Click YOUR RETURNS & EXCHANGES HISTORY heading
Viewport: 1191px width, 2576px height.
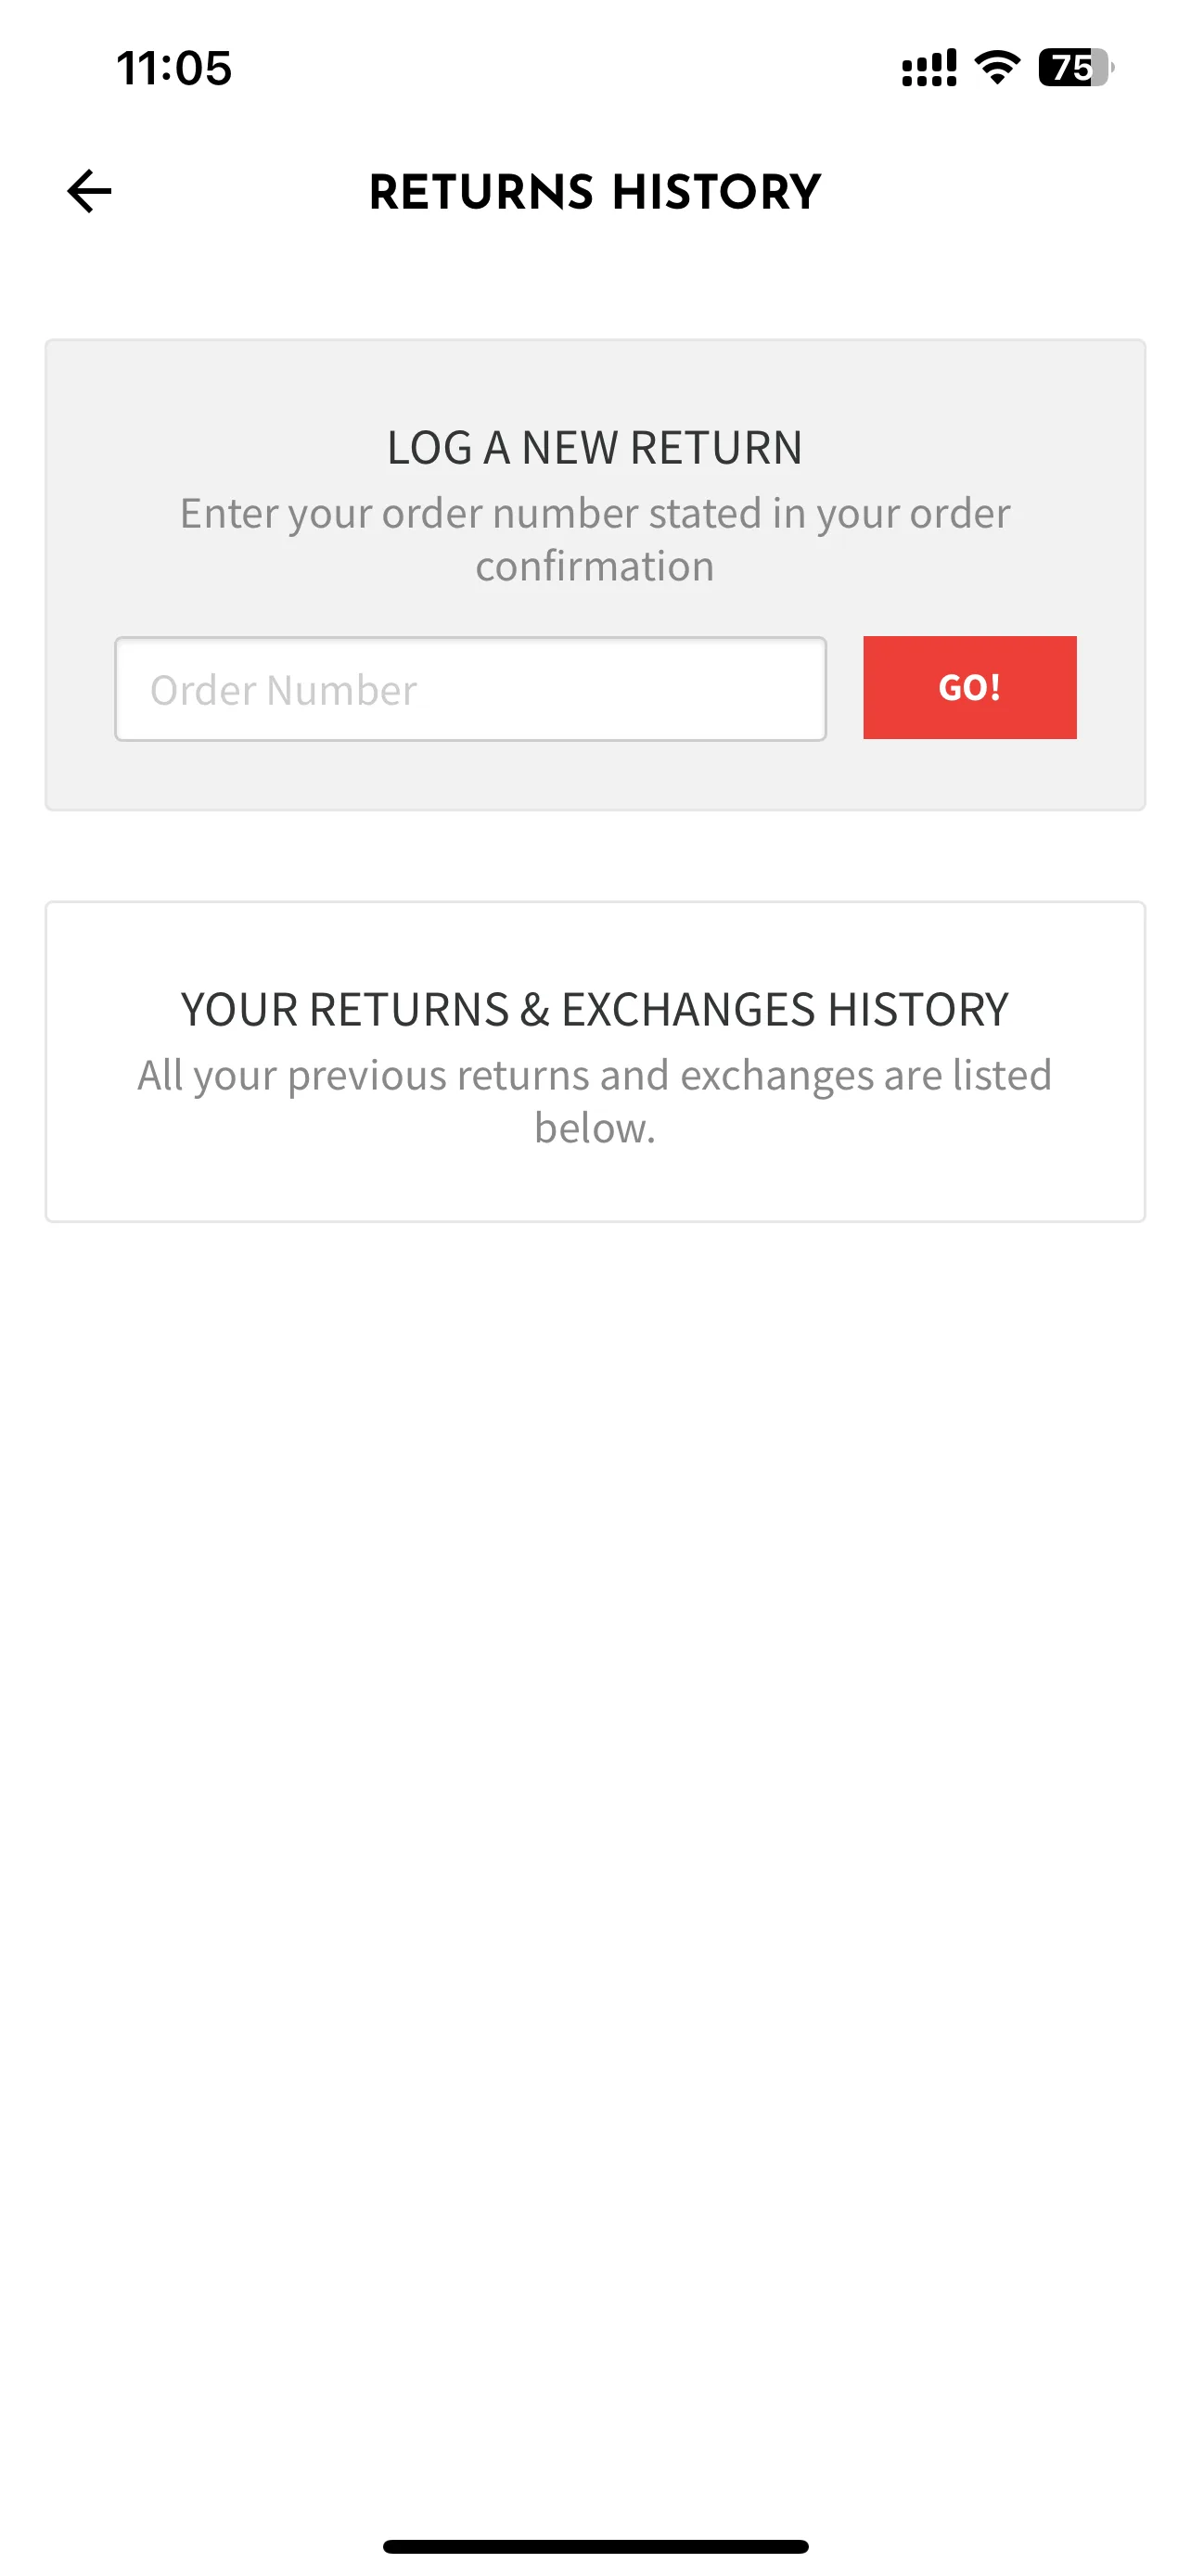click(595, 1010)
